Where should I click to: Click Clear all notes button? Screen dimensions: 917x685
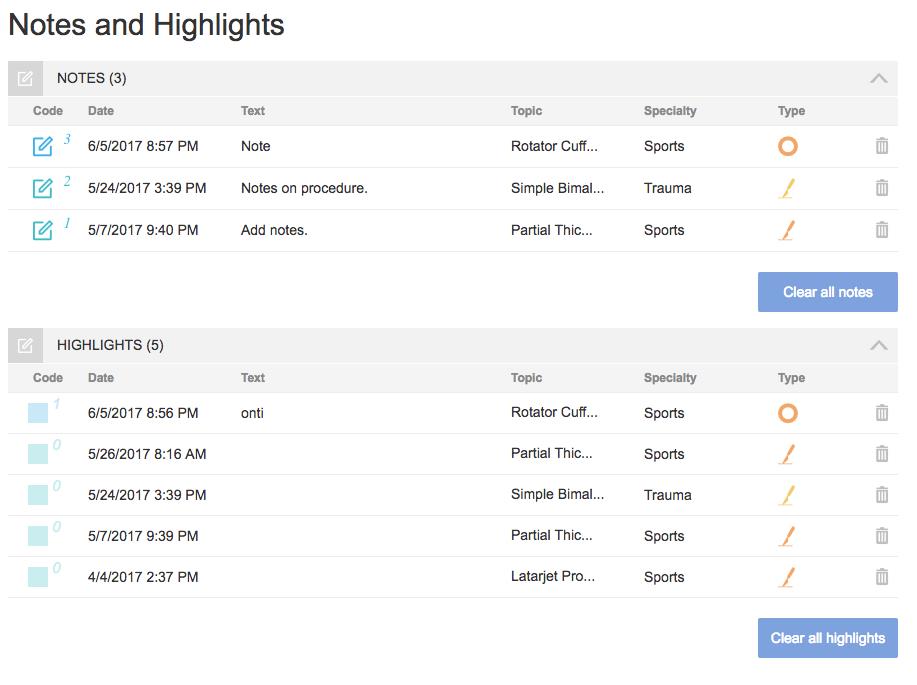pos(828,292)
